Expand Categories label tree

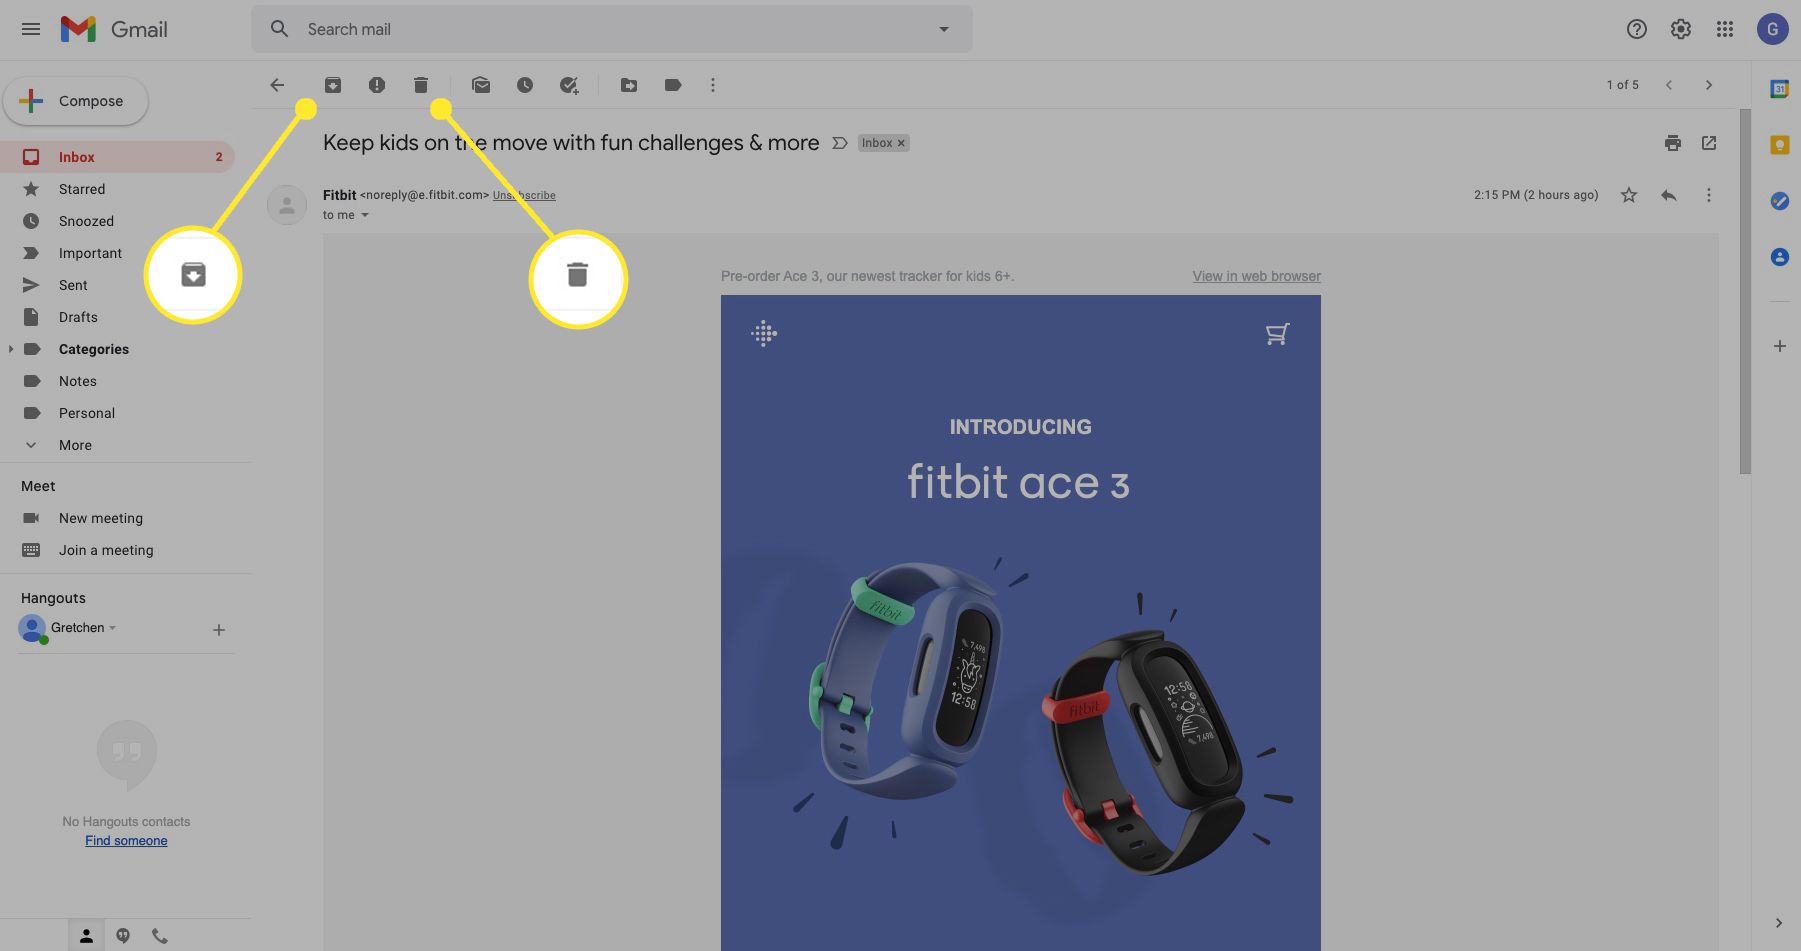point(11,349)
